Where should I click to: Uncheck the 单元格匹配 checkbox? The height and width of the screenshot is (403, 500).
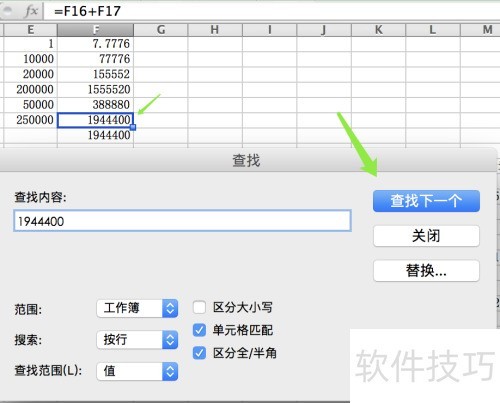199,330
